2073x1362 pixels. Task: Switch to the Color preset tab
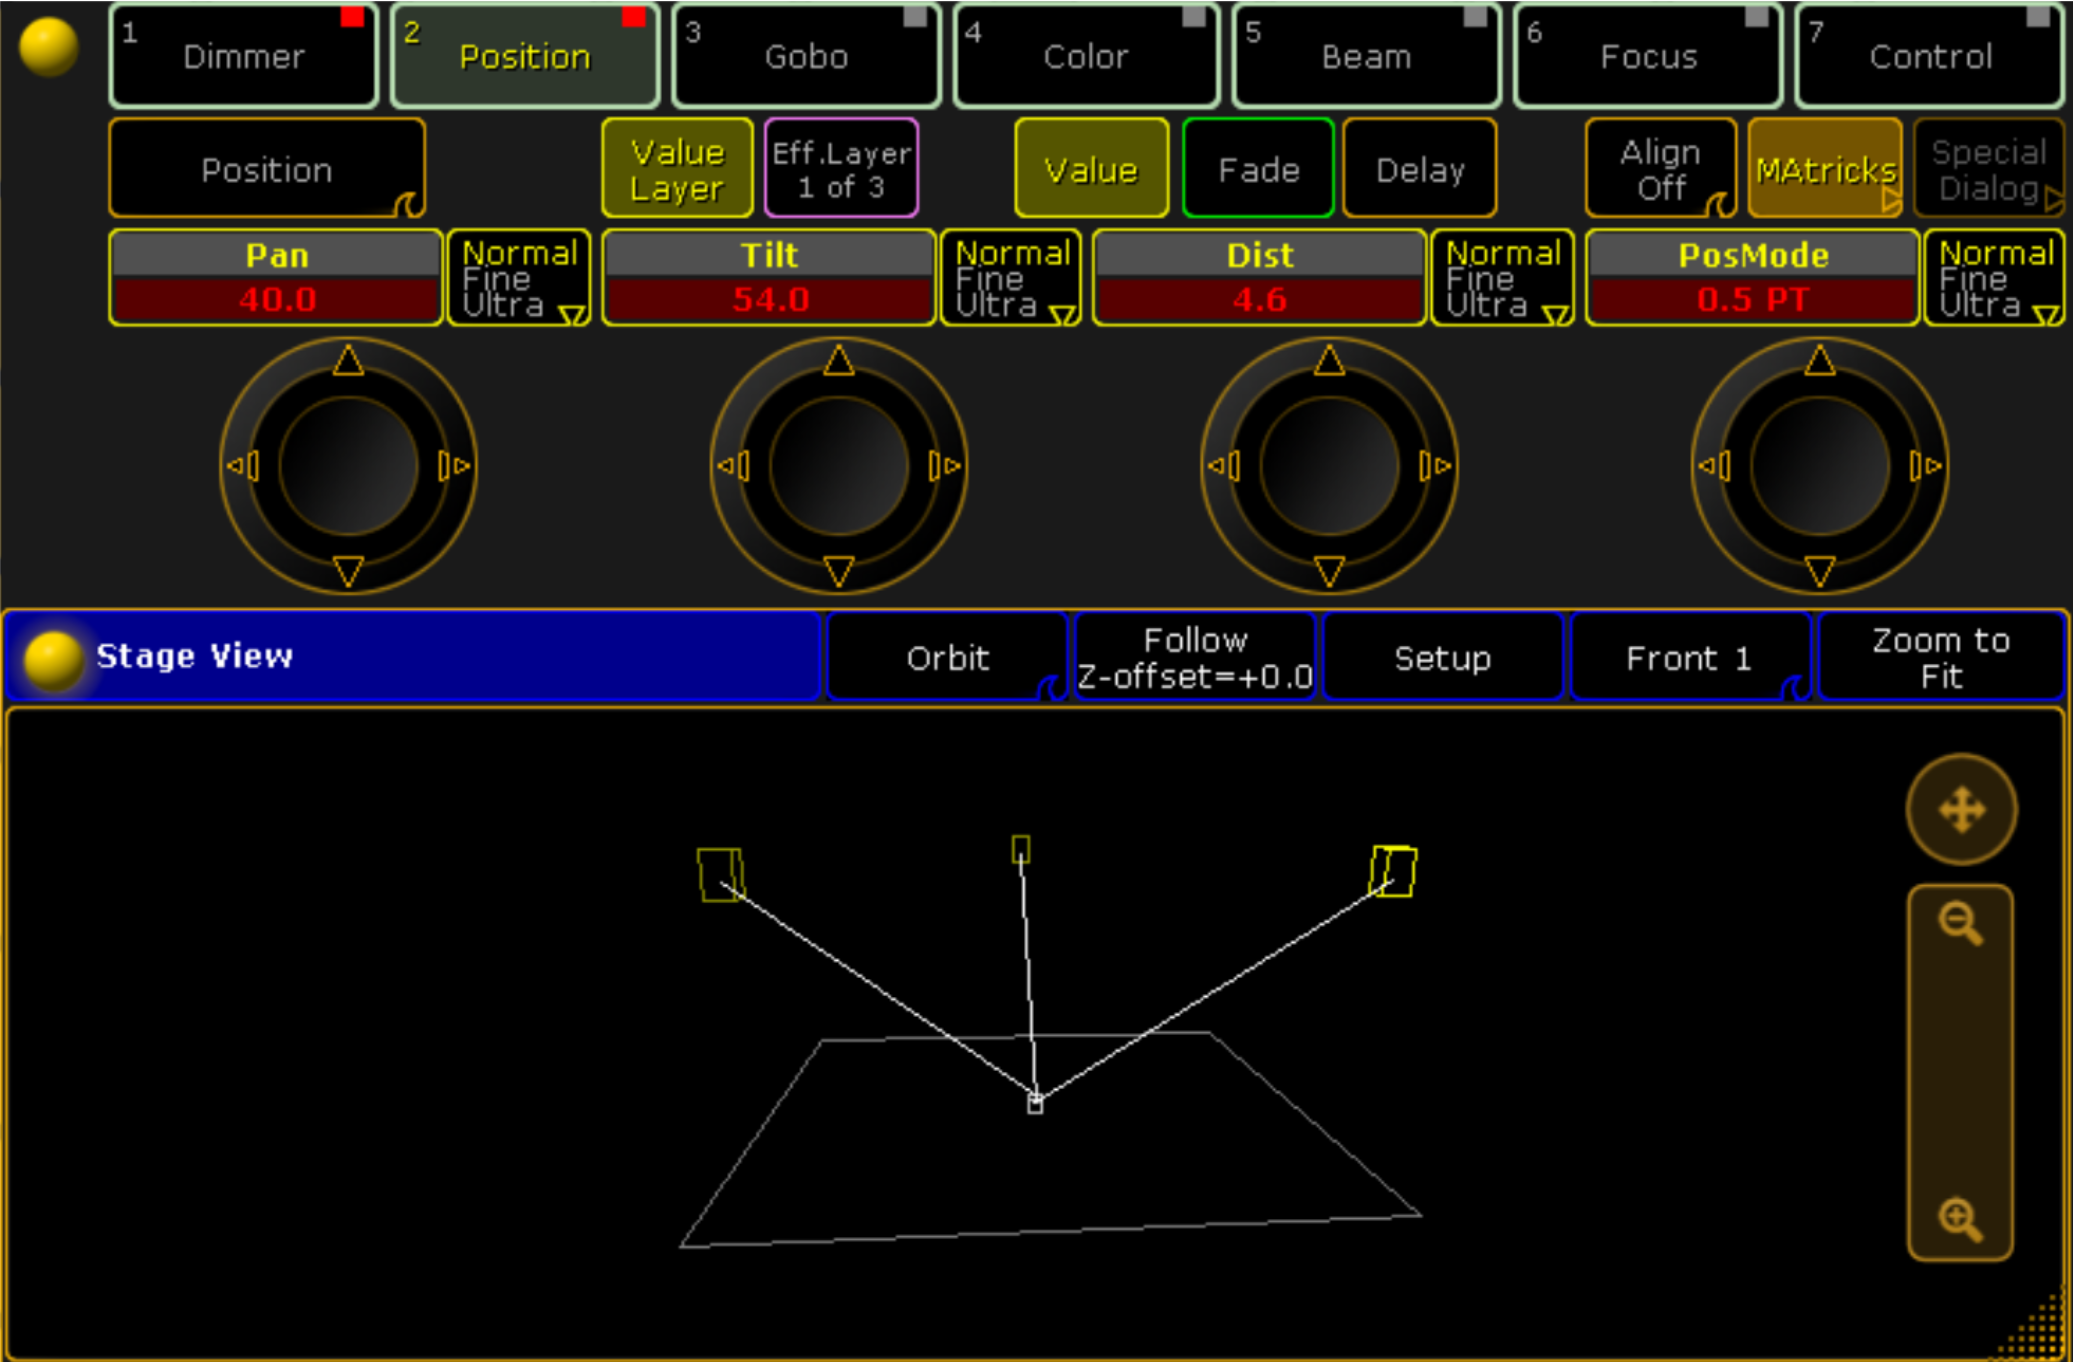tap(1086, 56)
